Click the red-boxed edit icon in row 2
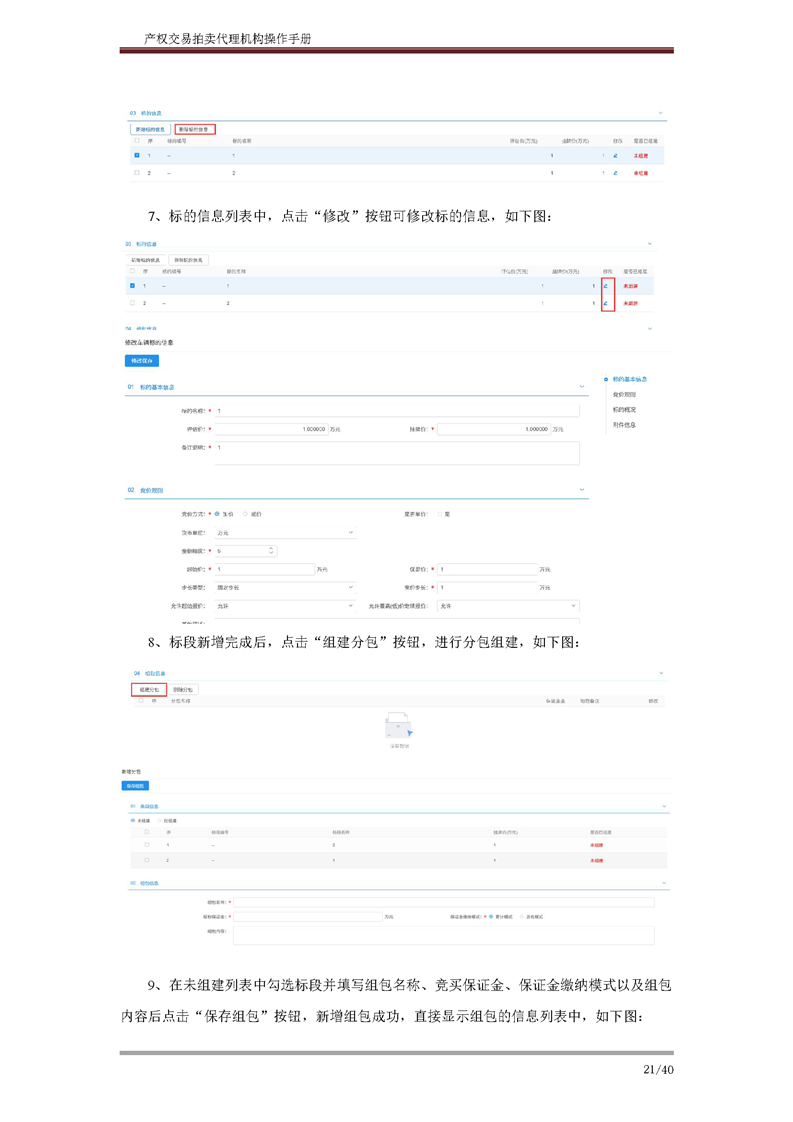The height and width of the screenshot is (1122, 793). pos(606,303)
